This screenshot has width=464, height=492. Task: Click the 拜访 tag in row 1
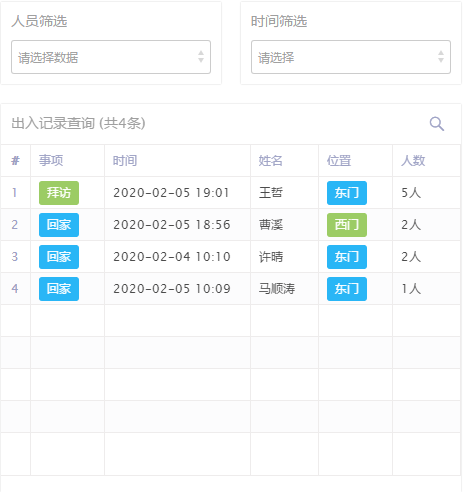[x=59, y=193]
